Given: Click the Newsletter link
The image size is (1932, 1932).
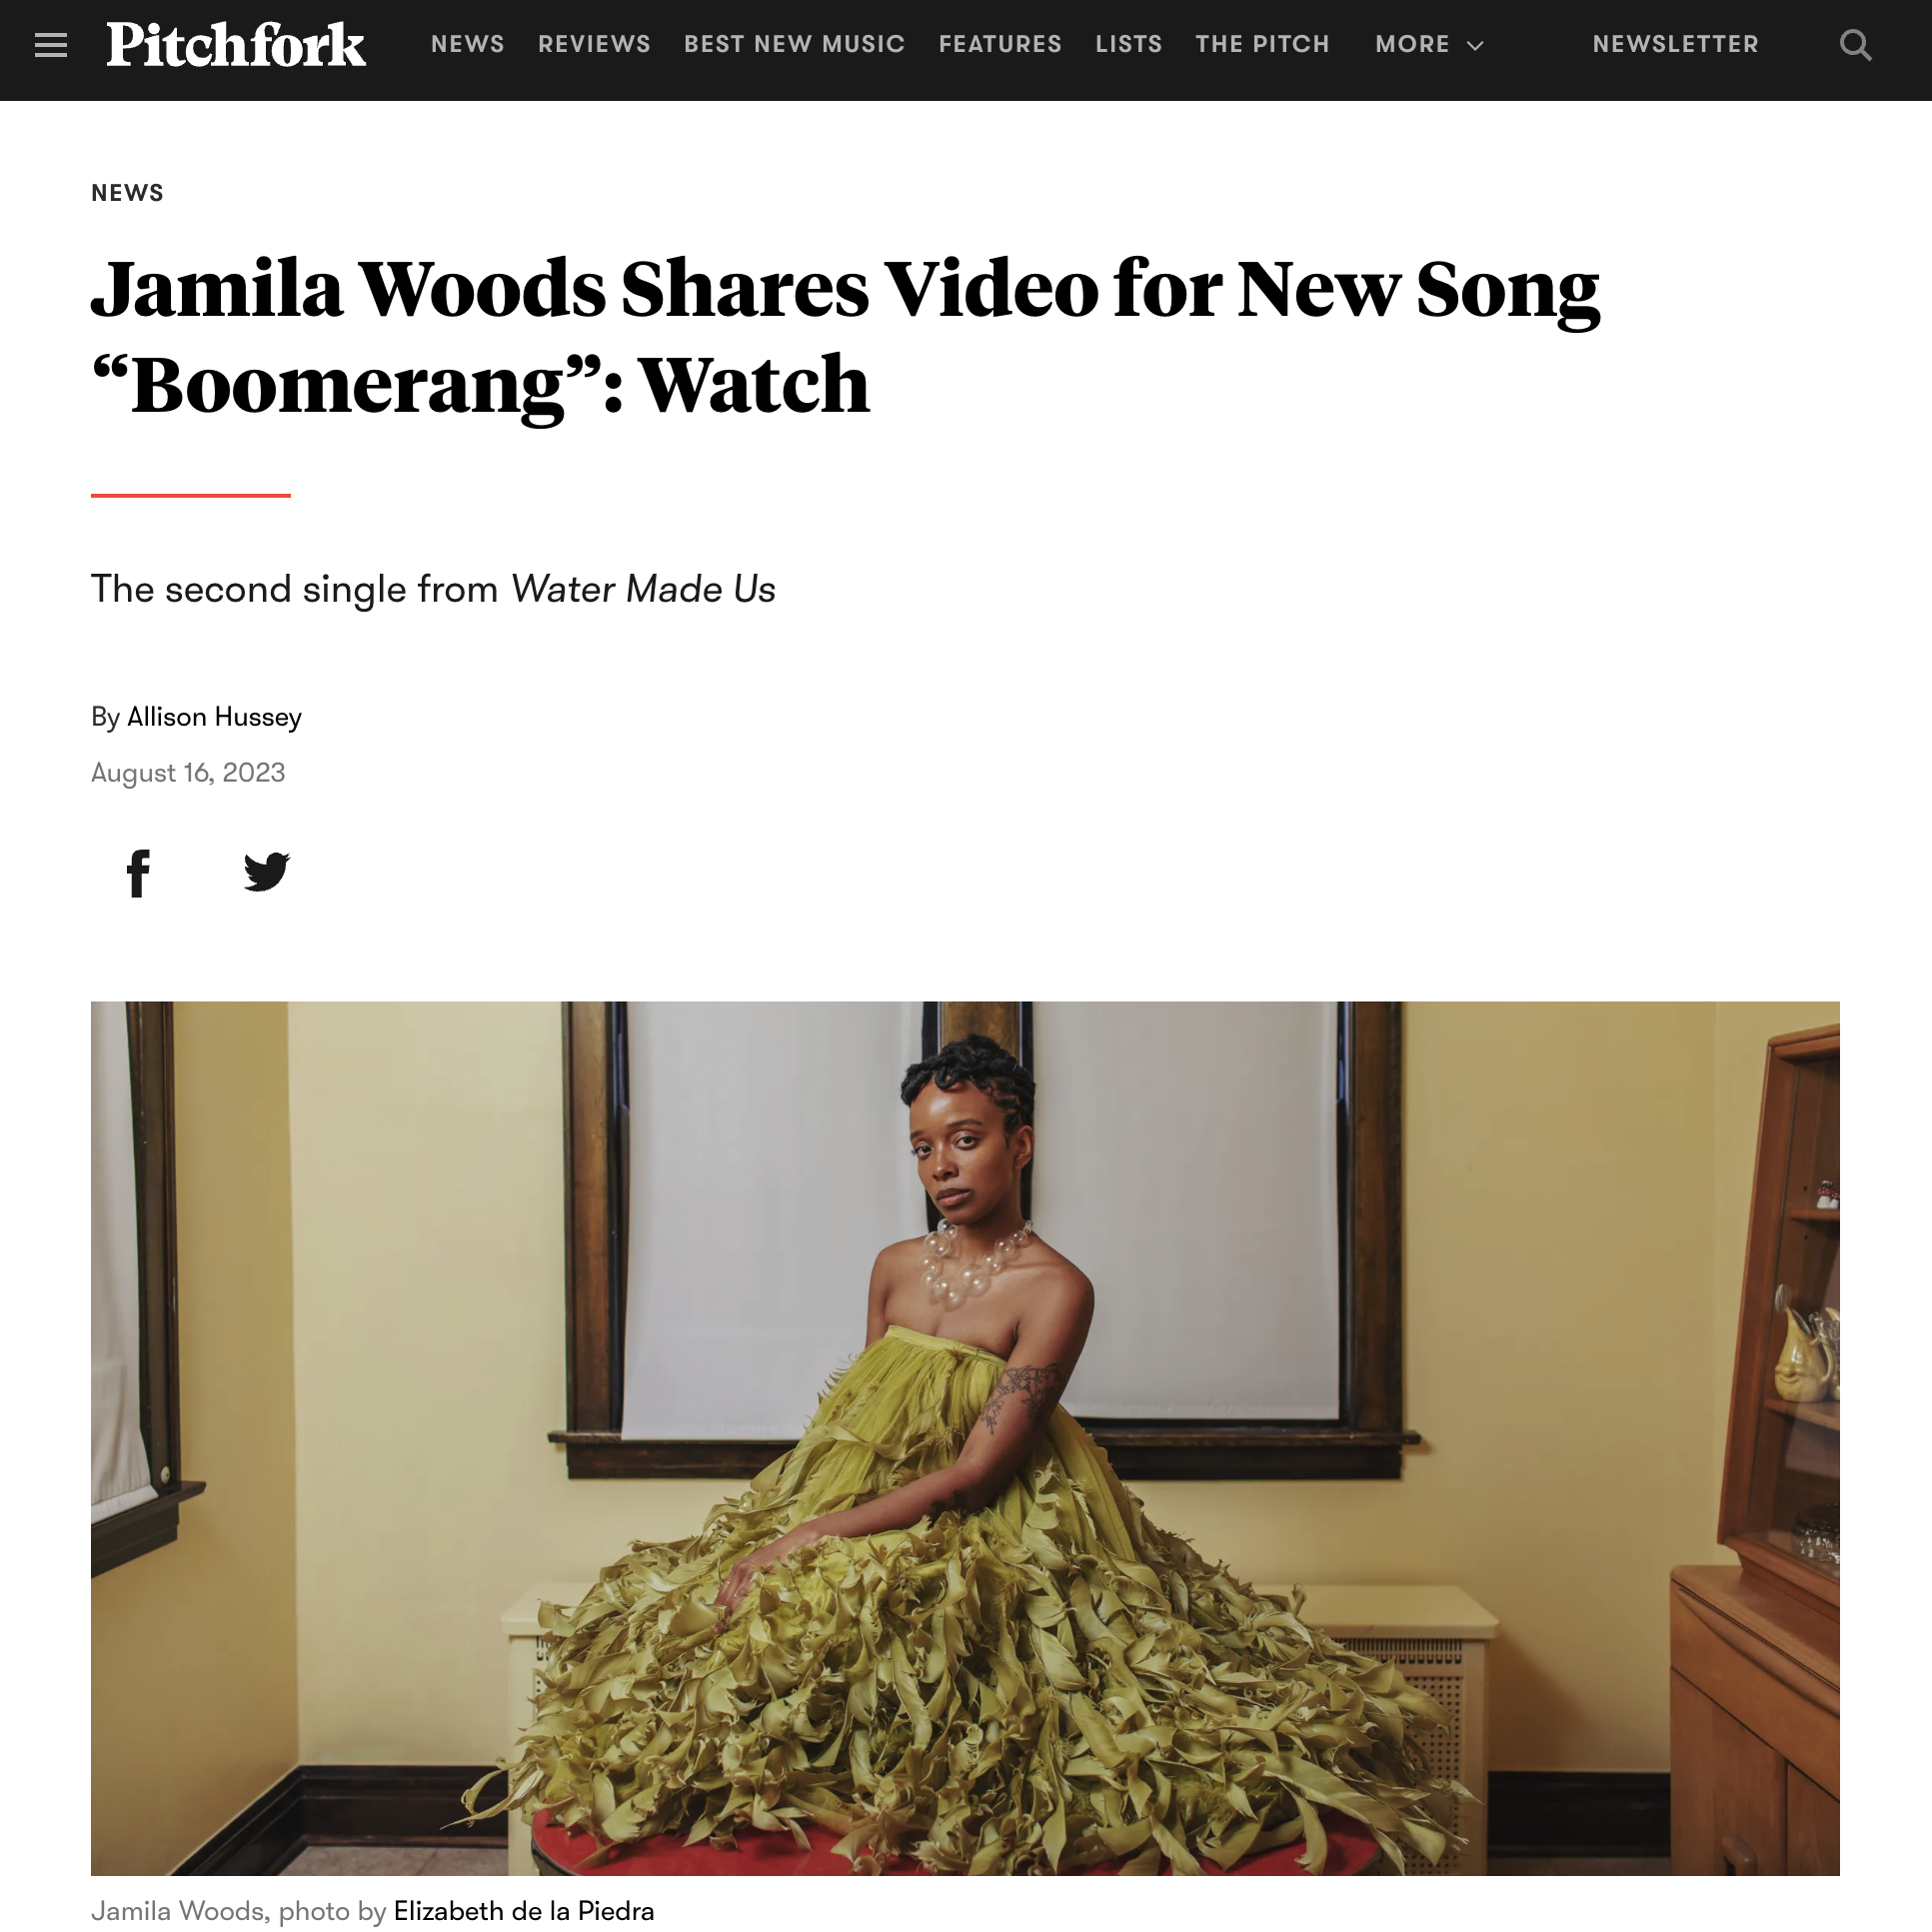Looking at the screenshot, I should click(1676, 44).
